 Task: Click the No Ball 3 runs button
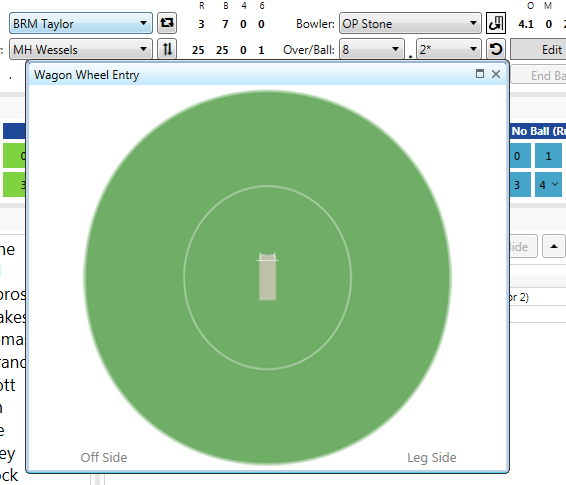pos(520,185)
